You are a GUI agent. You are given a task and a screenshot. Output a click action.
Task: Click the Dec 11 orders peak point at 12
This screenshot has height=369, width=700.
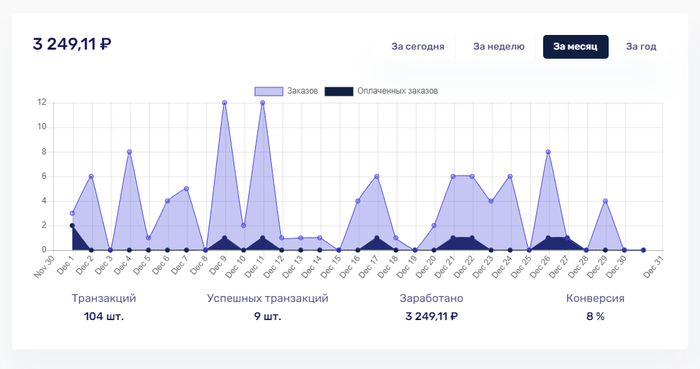(x=262, y=103)
